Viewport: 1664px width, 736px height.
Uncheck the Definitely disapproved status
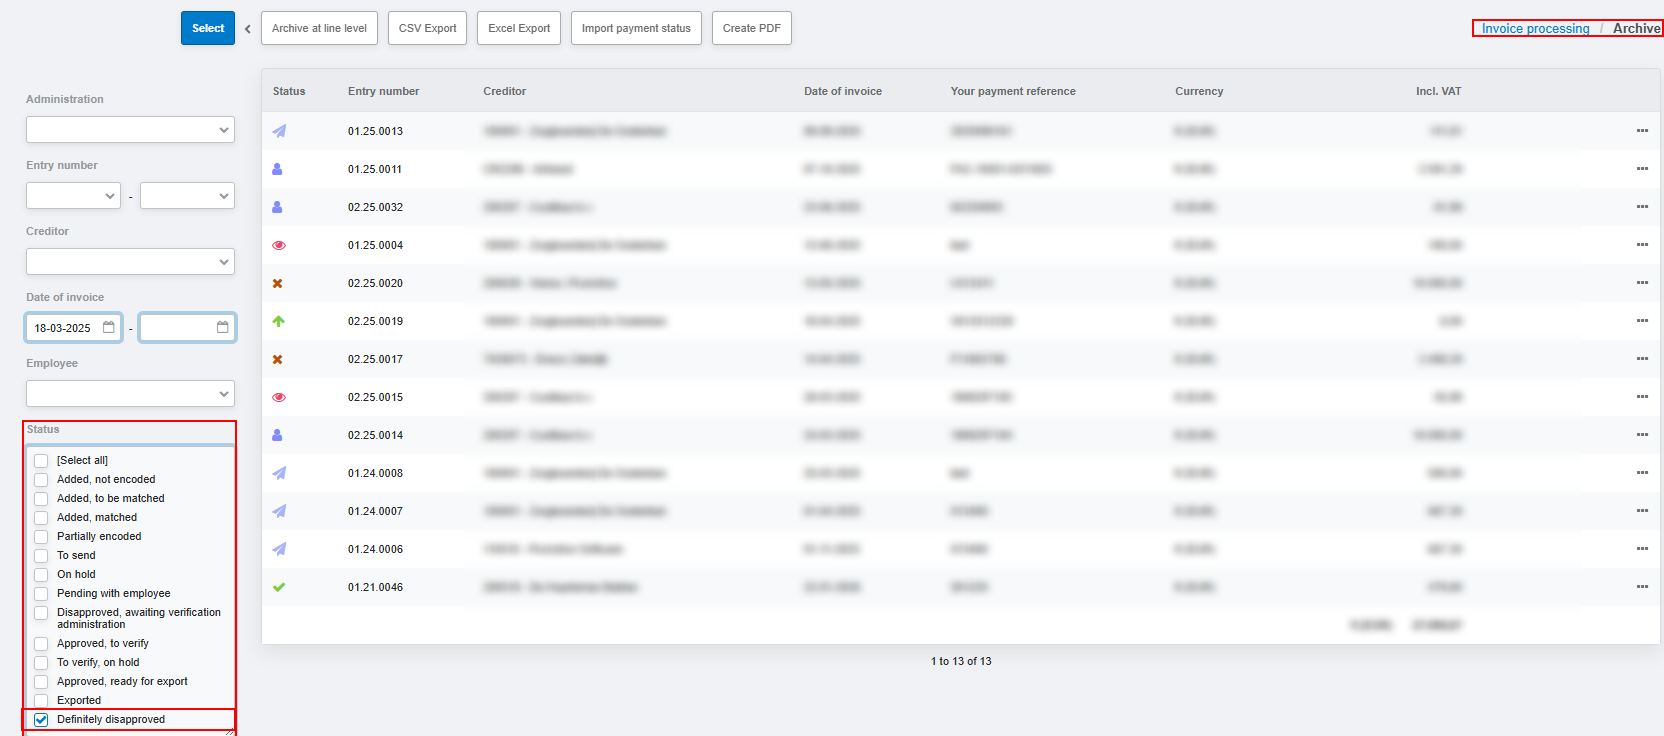point(41,720)
